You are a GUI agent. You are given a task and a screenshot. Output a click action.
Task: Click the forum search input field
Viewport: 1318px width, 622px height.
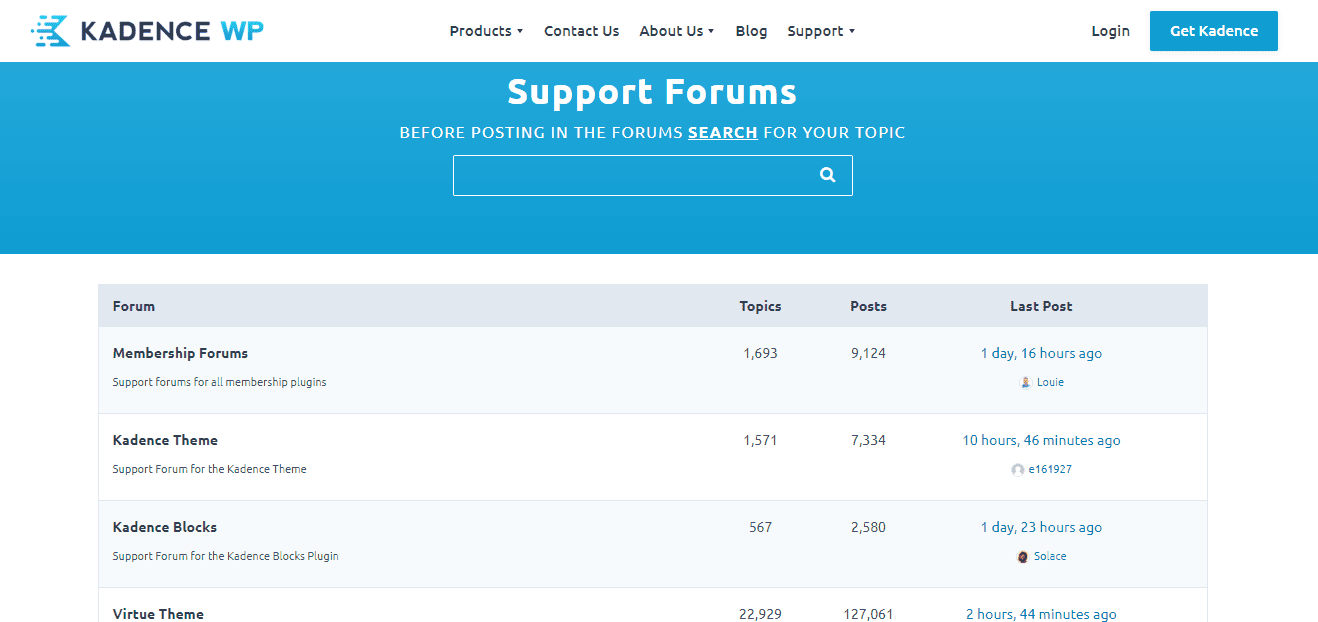click(x=630, y=175)
